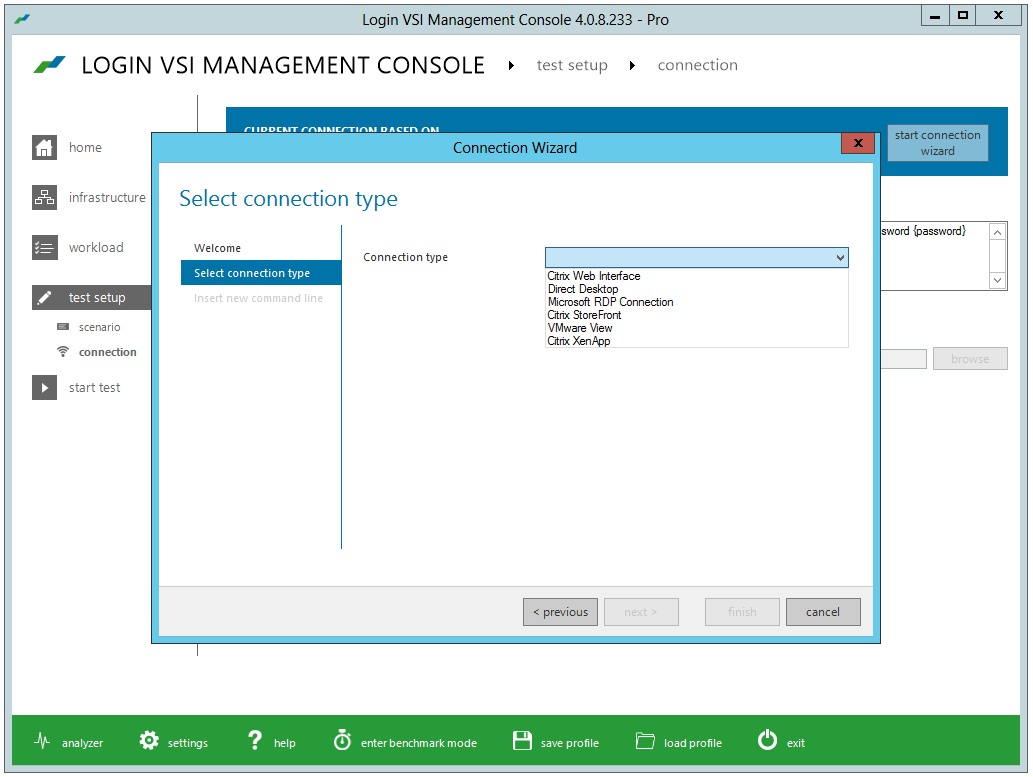Screen dimensions: 1033x777
Task: Click the command line scrollbar up arrow
Action: (997, 232)
